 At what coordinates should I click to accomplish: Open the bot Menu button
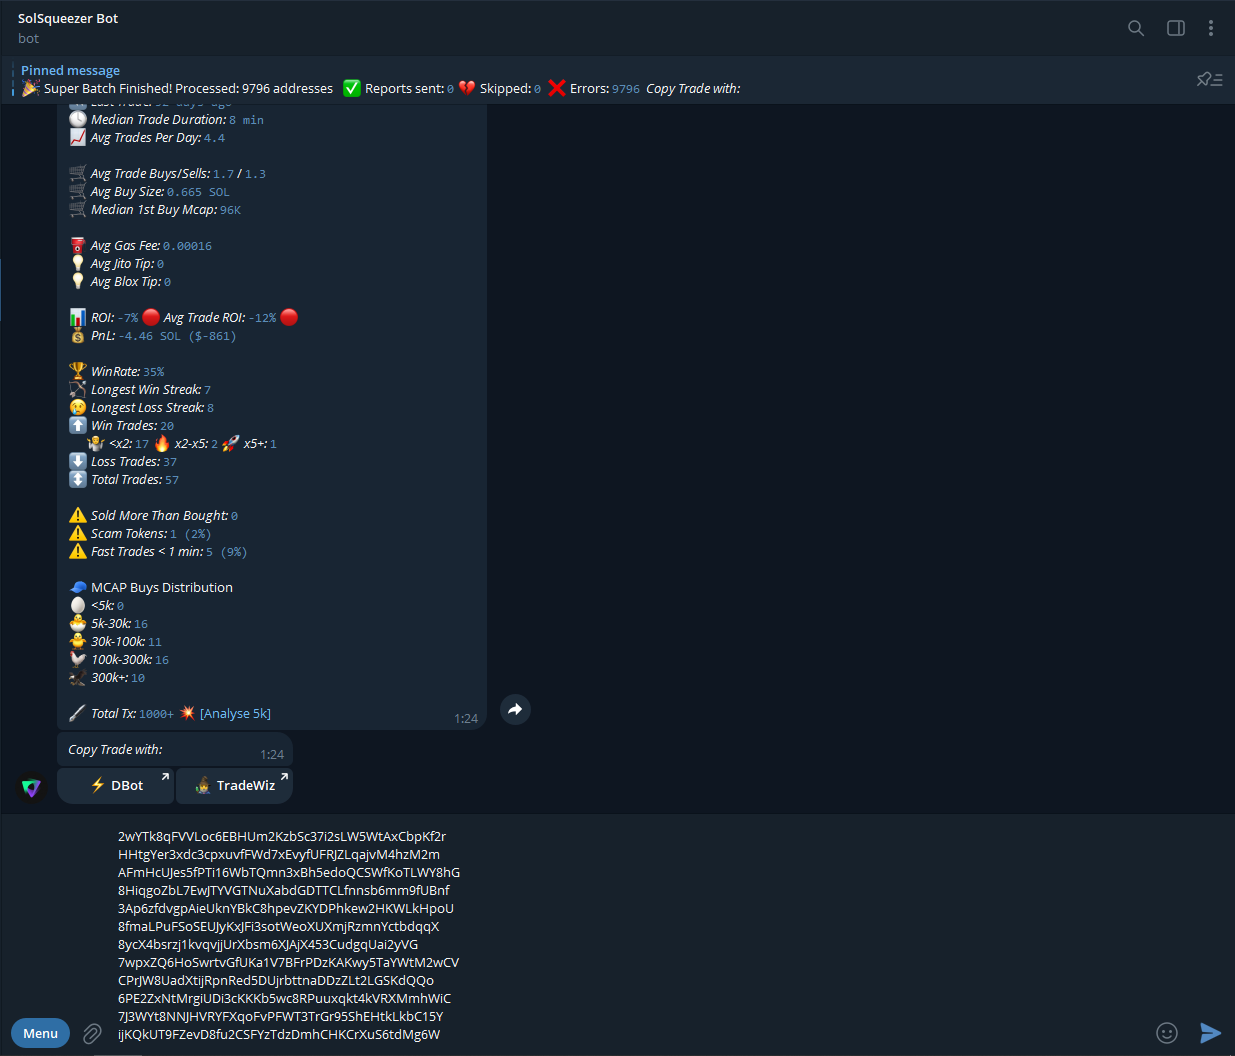[40, 1033]
